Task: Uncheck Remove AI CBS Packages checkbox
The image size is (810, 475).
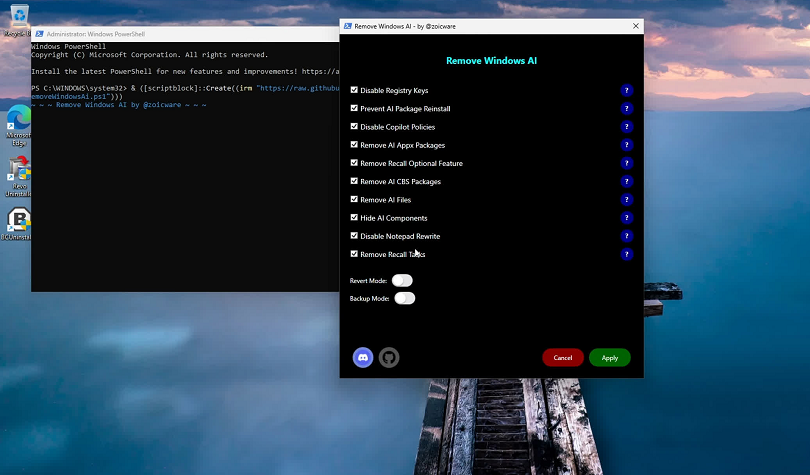Action: (354, 182)
